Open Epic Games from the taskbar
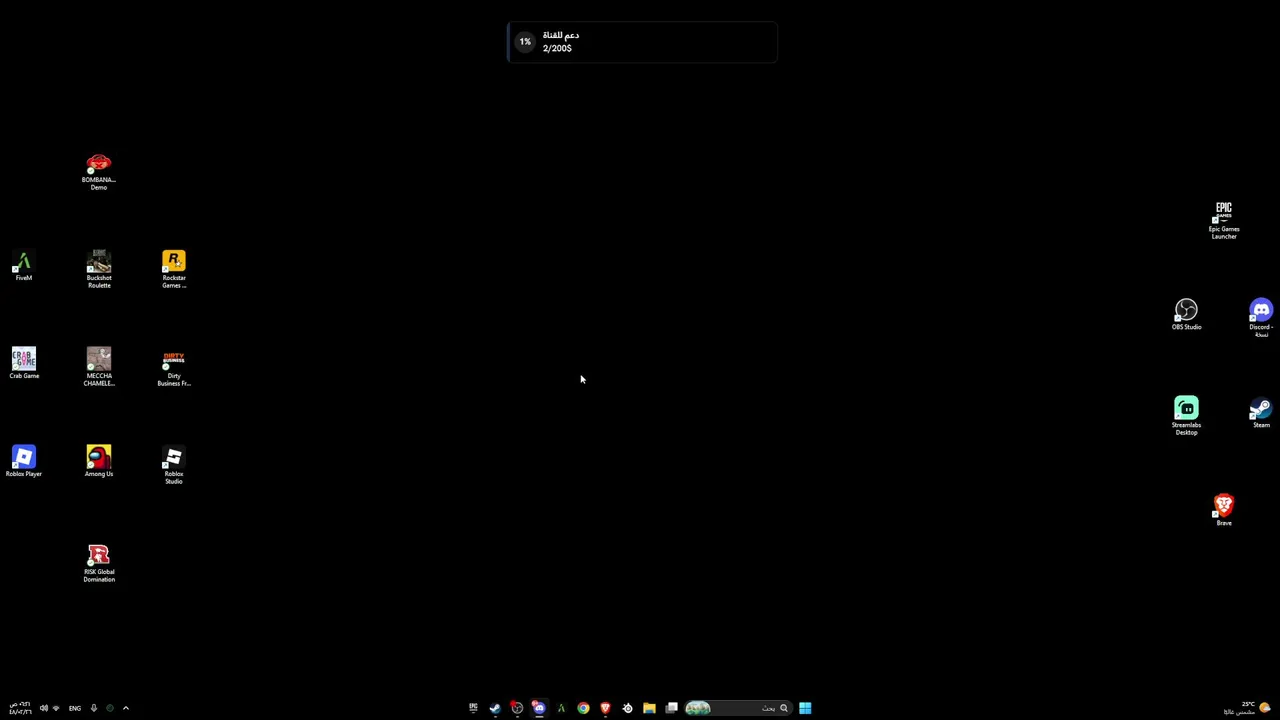Screen dimensions: 1280x720 click(473, 708)
